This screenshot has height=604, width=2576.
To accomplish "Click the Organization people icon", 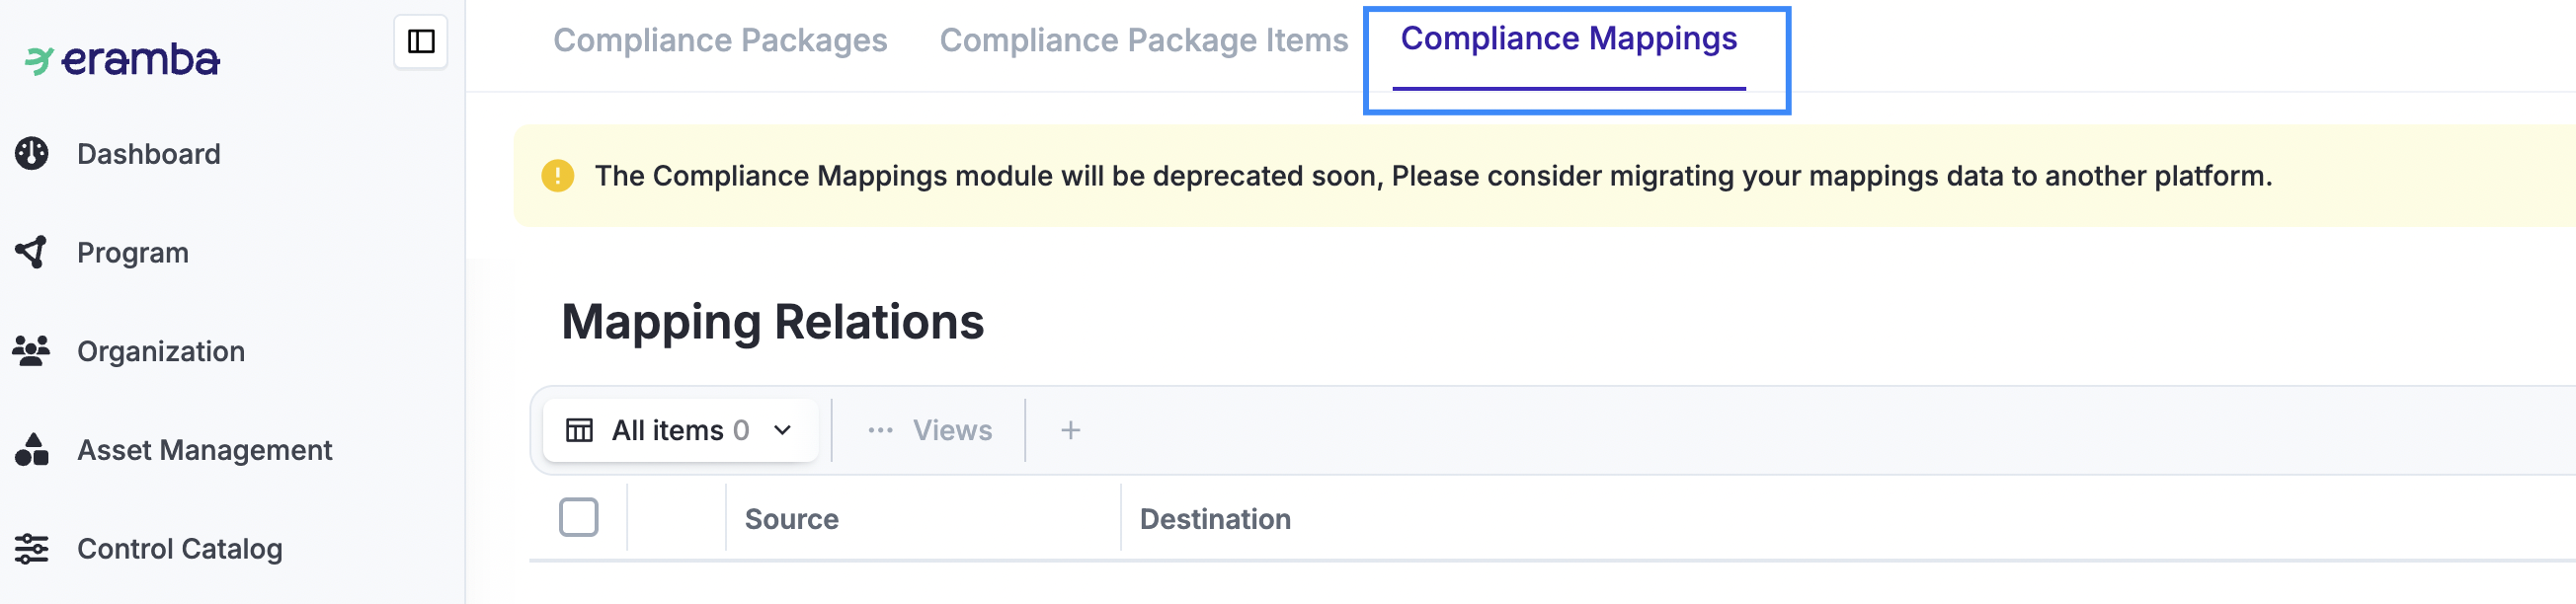I will [x=32, y=351].
